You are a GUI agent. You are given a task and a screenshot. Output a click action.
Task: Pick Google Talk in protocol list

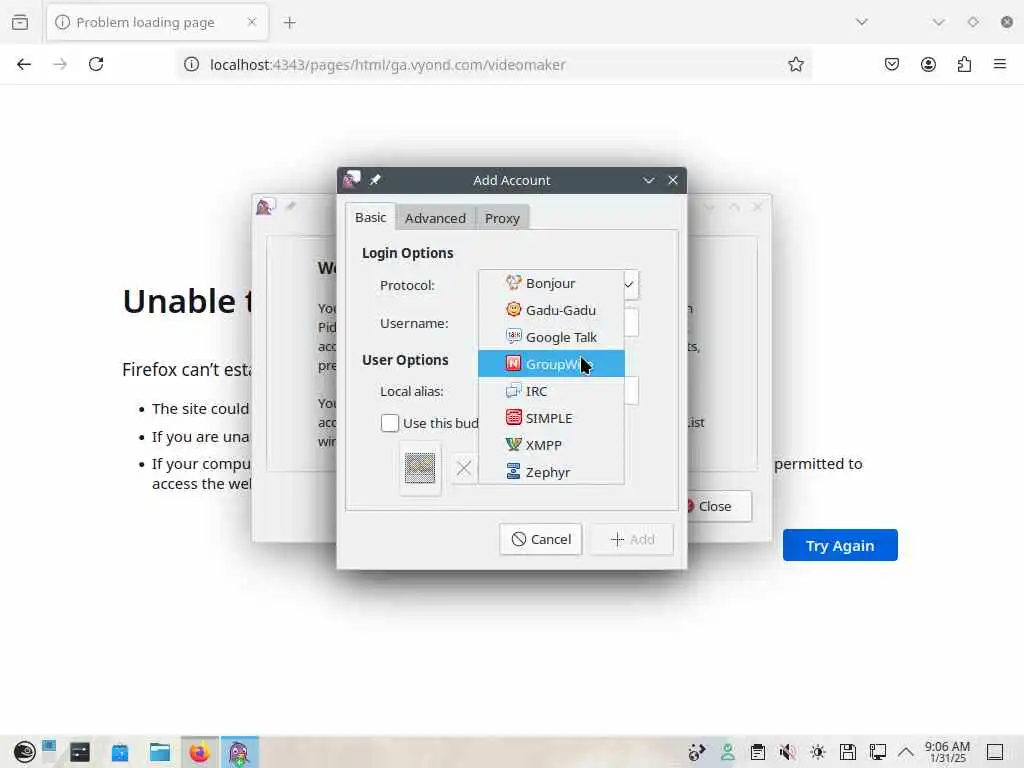tap(551, 337)
